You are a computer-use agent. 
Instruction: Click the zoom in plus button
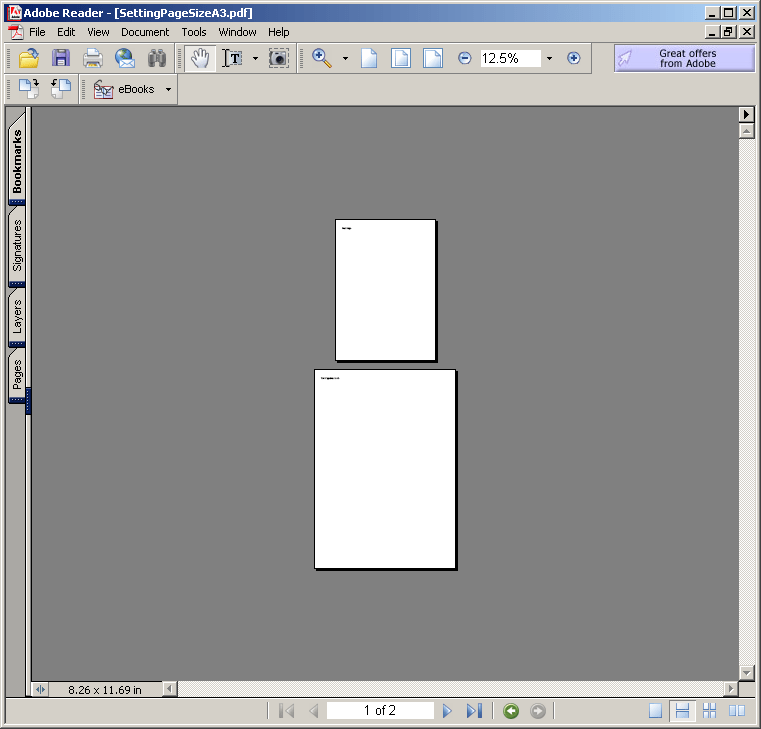(574, 58)
